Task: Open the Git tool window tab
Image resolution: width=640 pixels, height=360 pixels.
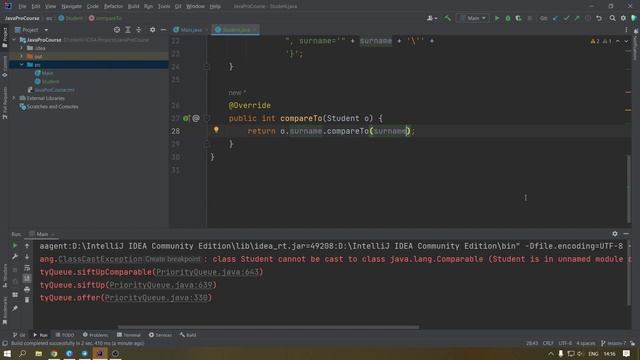Action: (x=19, y=335)
